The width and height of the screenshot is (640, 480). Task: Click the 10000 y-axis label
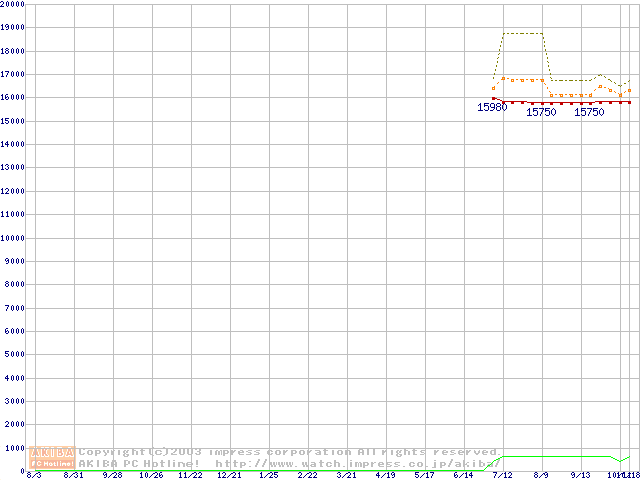(x=13, y=238)
